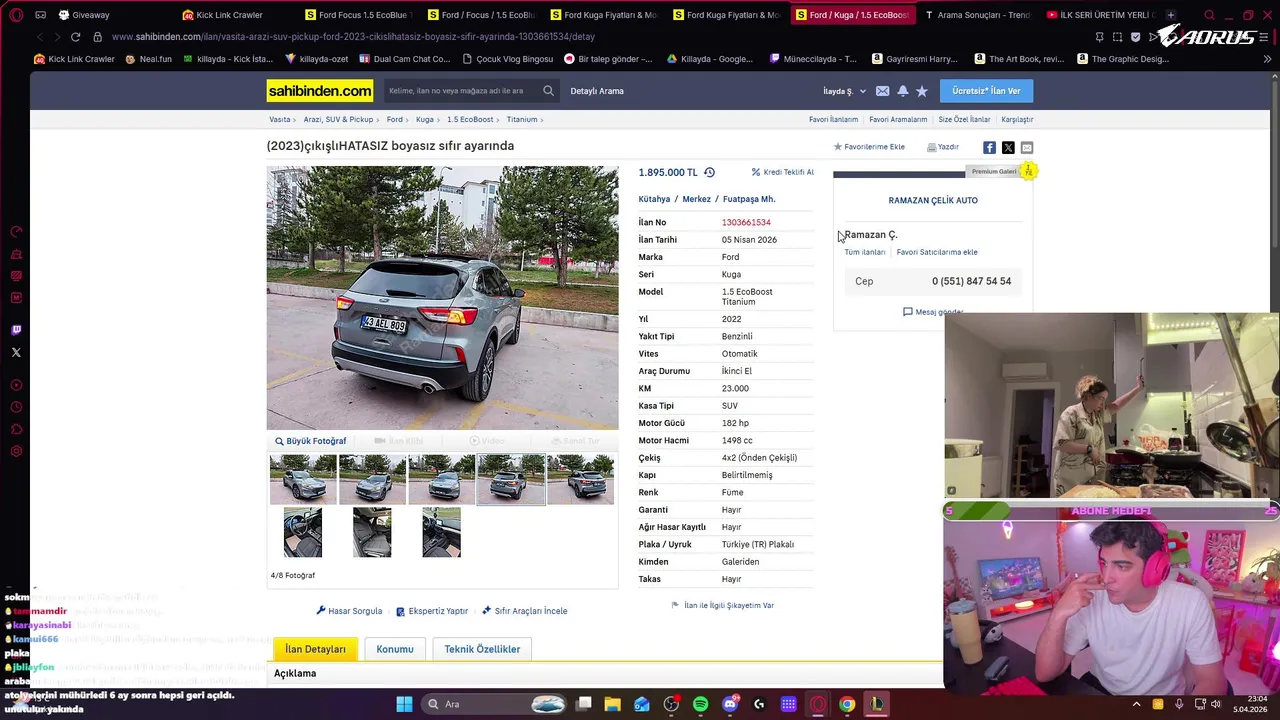The height and width of the screenshot is (720, 1280).
Task: Click Yazdır print link
Action: pos(943,147)
